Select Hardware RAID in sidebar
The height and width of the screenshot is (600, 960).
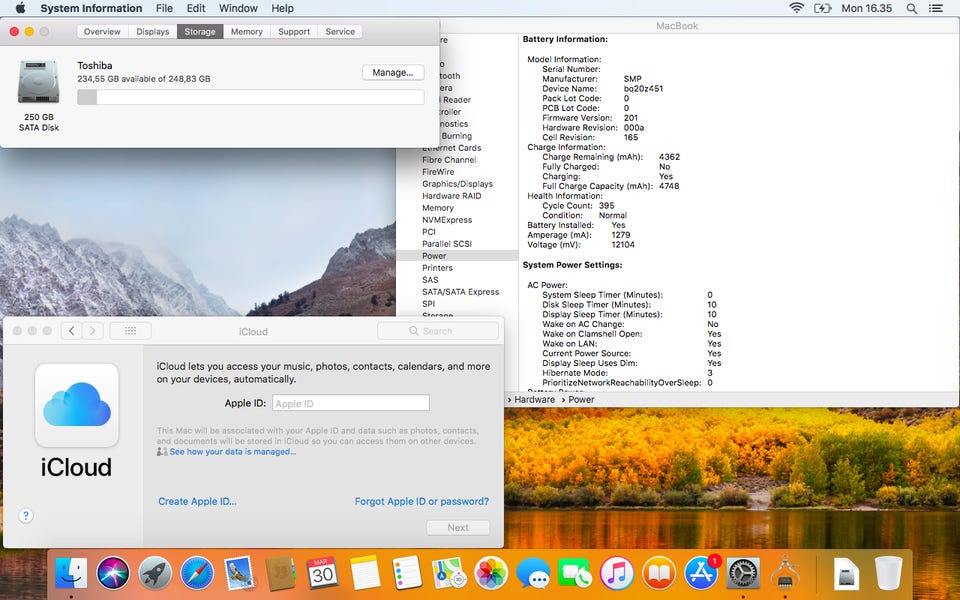[451, 196]
